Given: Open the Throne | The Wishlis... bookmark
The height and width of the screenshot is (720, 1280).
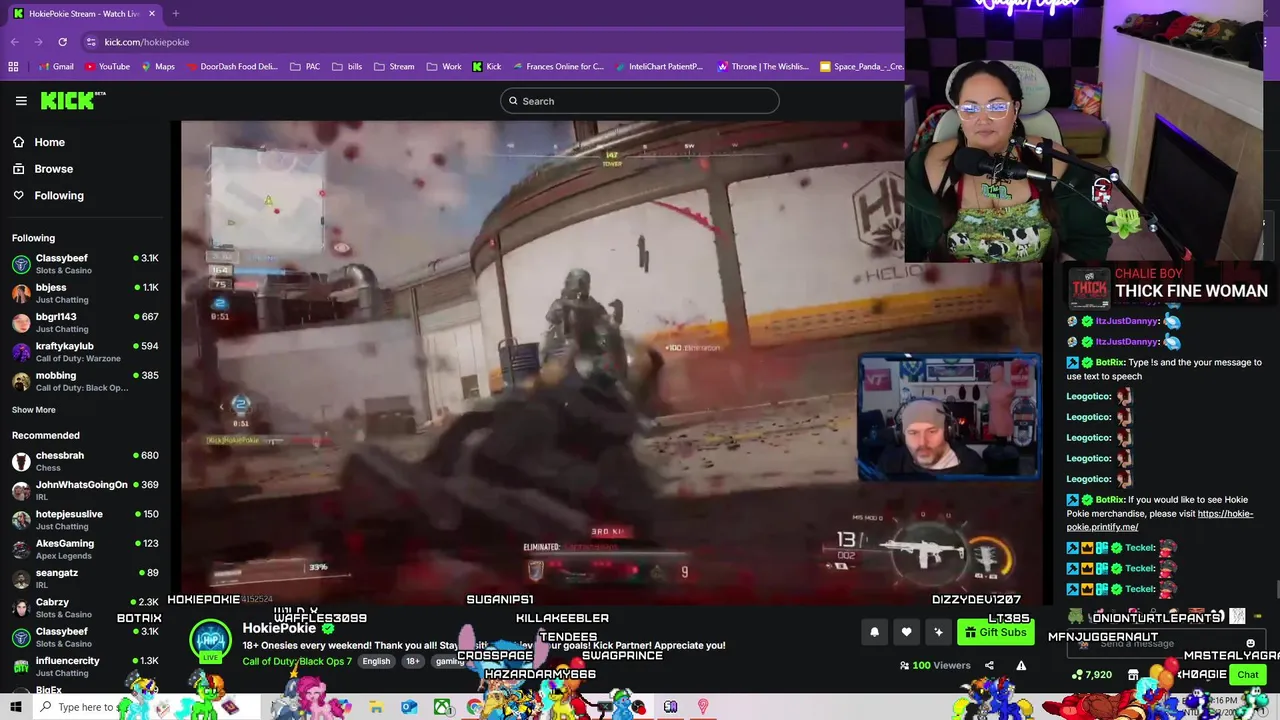Looking at the screenshot, I should tap(763, 67).
